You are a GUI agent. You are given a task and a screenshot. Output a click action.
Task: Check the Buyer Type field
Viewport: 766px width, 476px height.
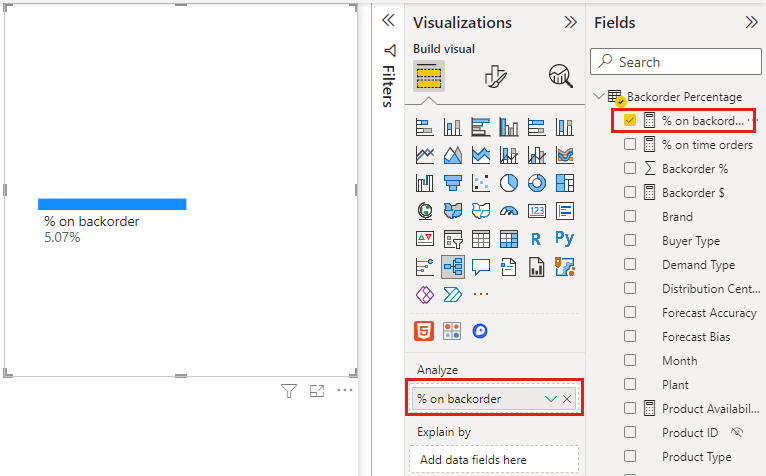pyautogui.click(x=630, y=240)
